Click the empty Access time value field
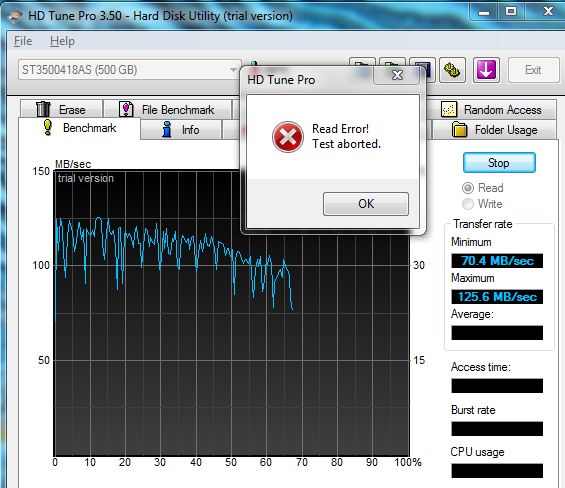 [497, 386]
